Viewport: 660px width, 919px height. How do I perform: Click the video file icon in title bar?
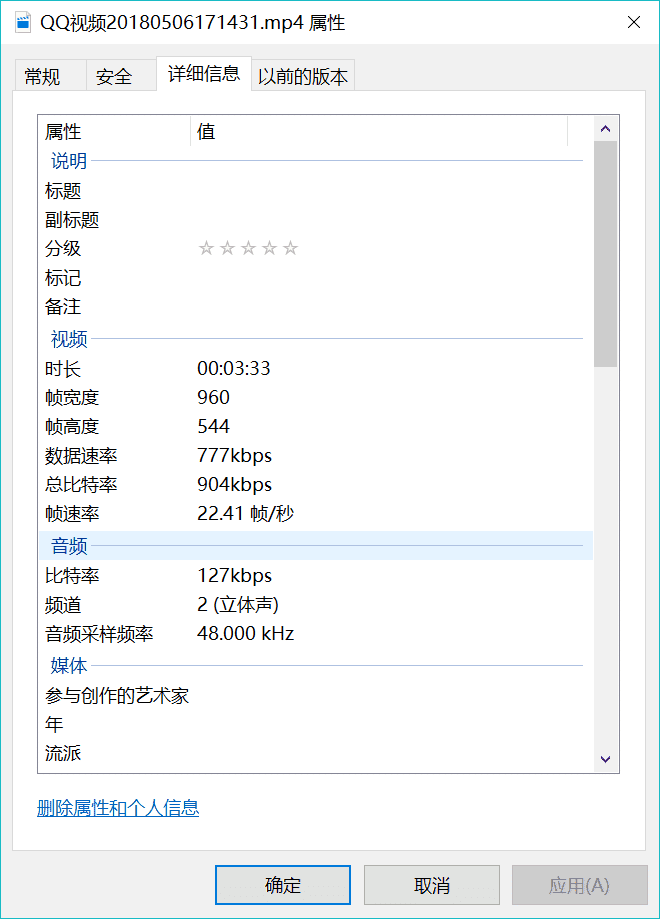coord(22,23)
